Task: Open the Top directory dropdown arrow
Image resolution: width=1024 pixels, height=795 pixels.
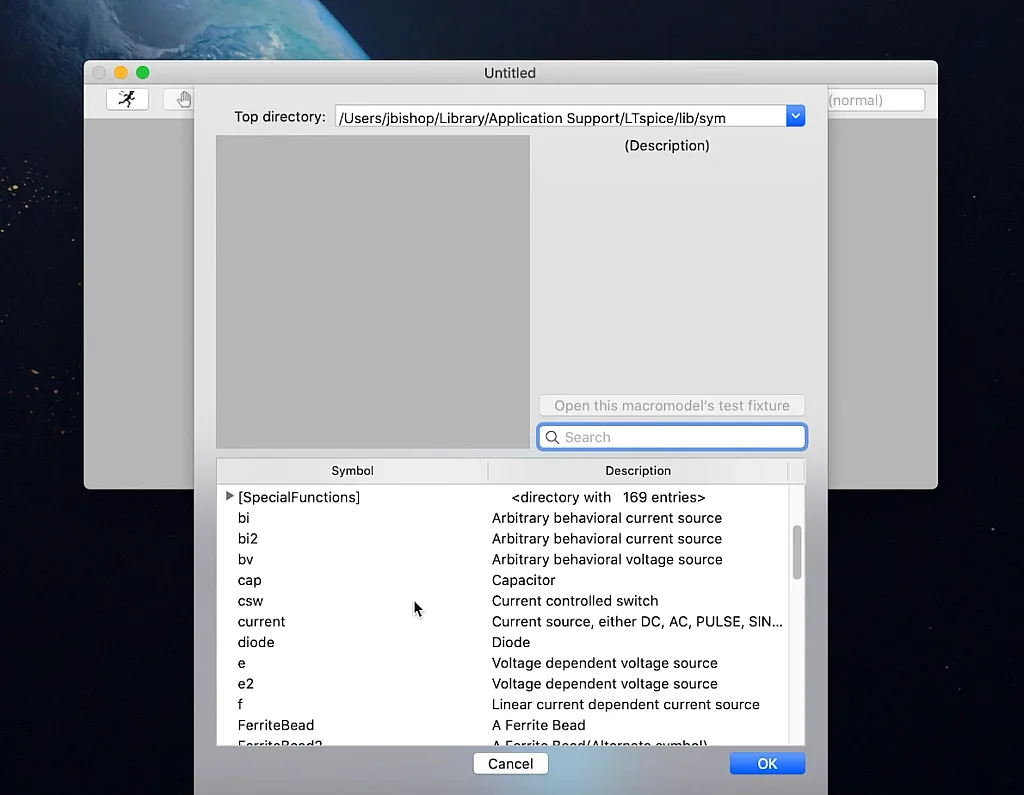Action: coord(795,117)
